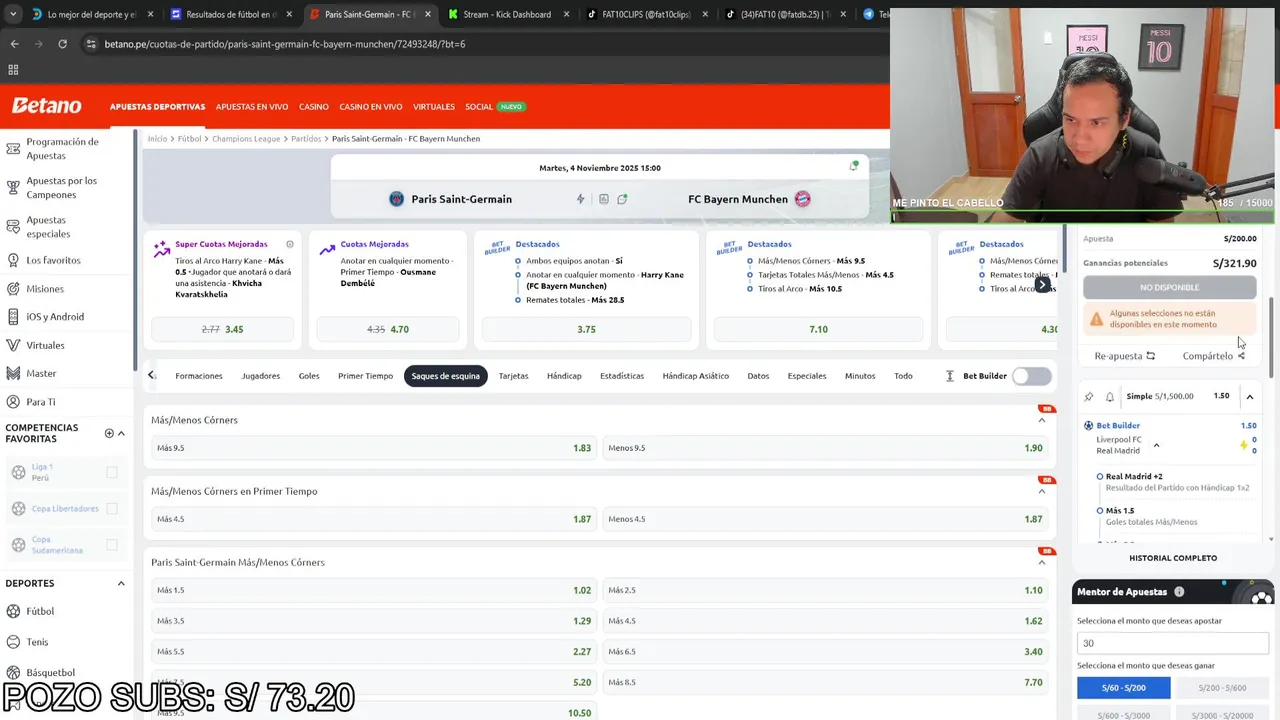Toggle the Bet Builder switch
Image resolution: width=1280 pixels, height=720 pixels.
point(1031,376)
